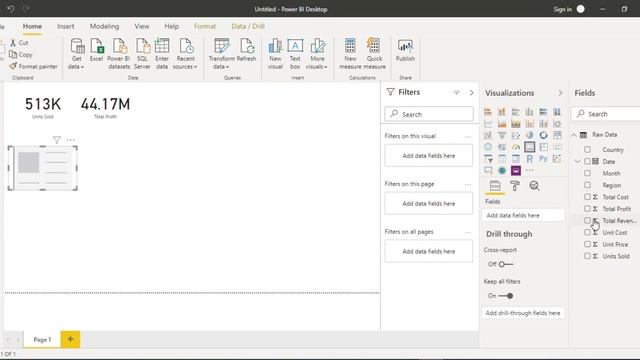Switch to the Format ribbon tab

[205, 26]
